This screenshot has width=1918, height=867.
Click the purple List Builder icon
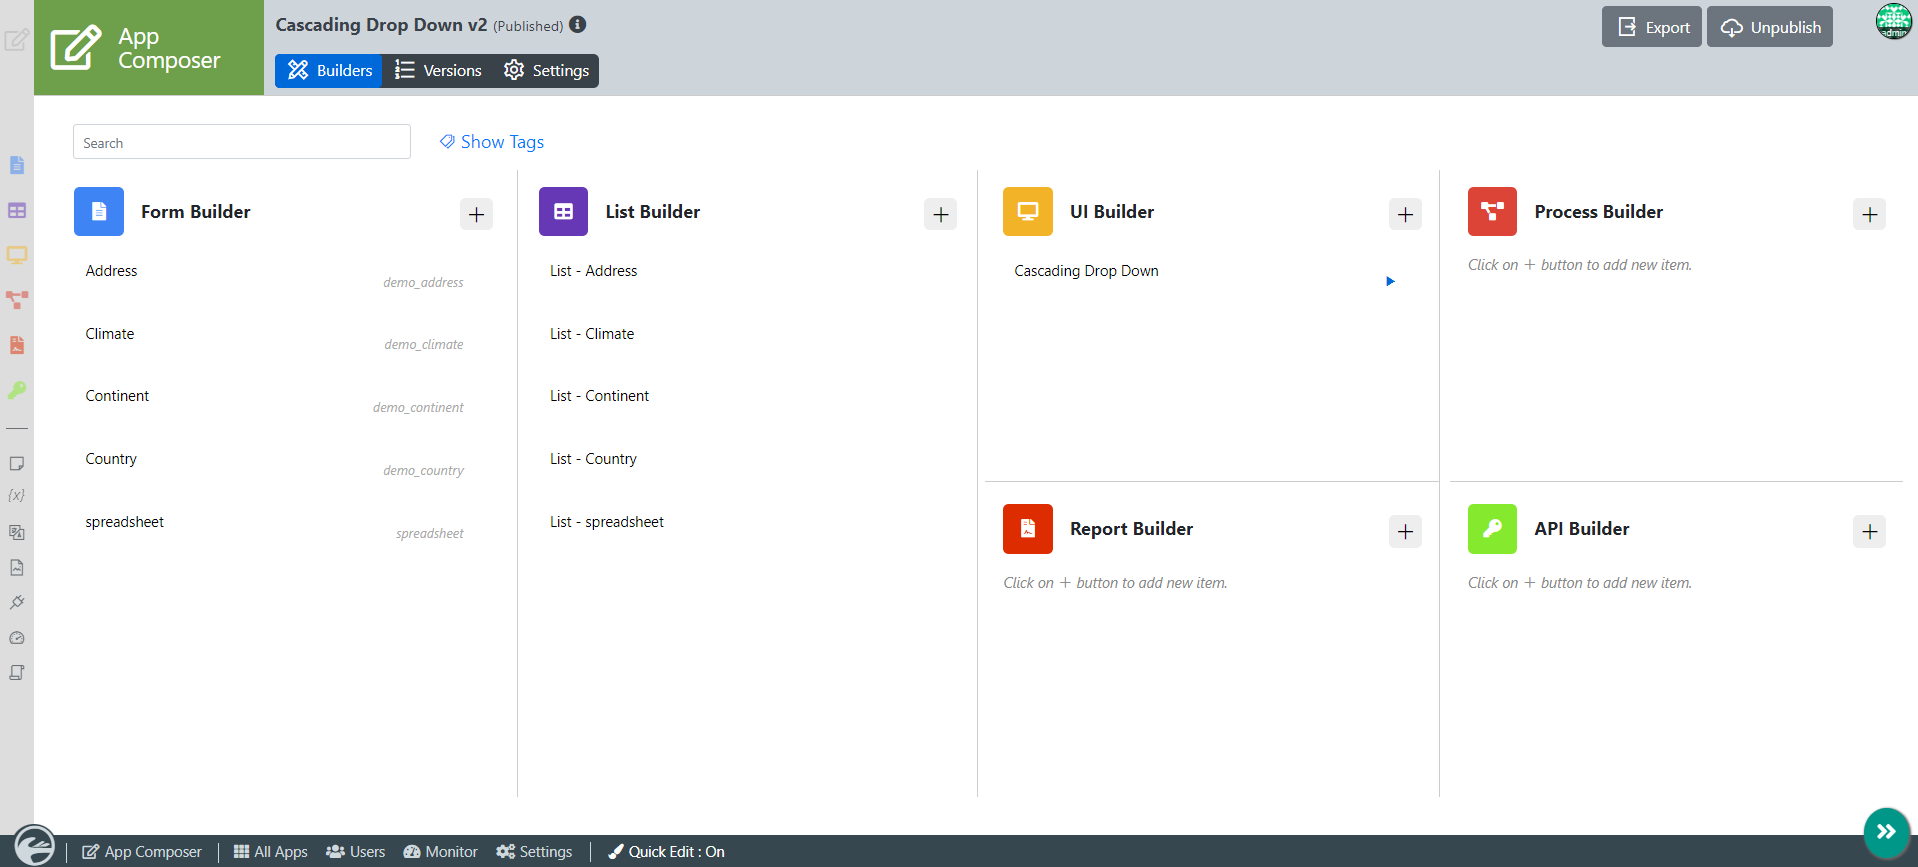(x=563, y=212)
